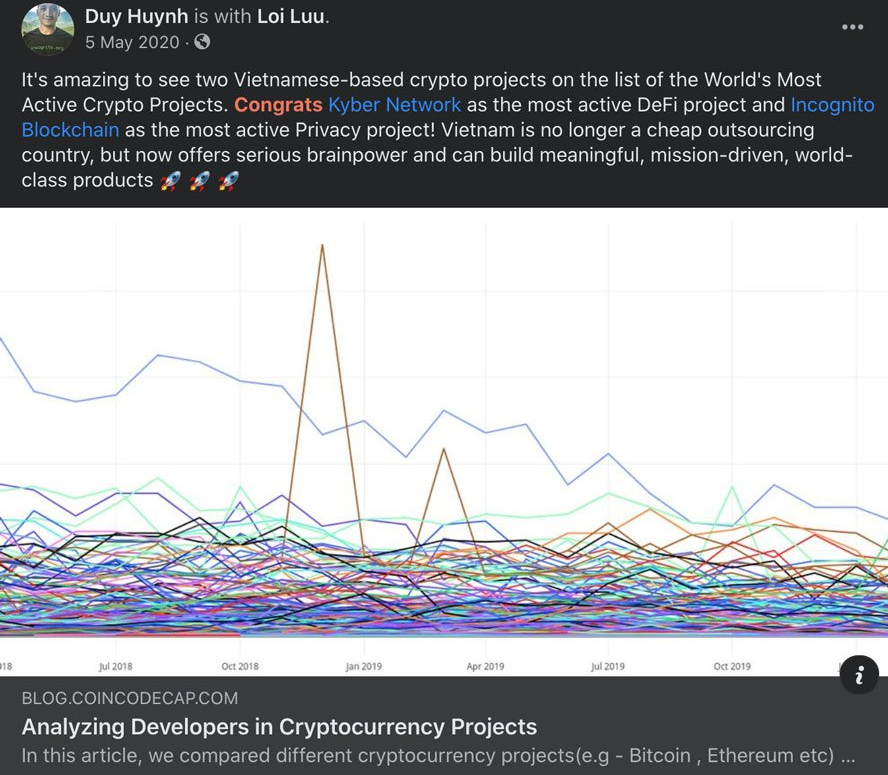
Task: Open Loi Luu's tagged profile
Action: (291, 16)
